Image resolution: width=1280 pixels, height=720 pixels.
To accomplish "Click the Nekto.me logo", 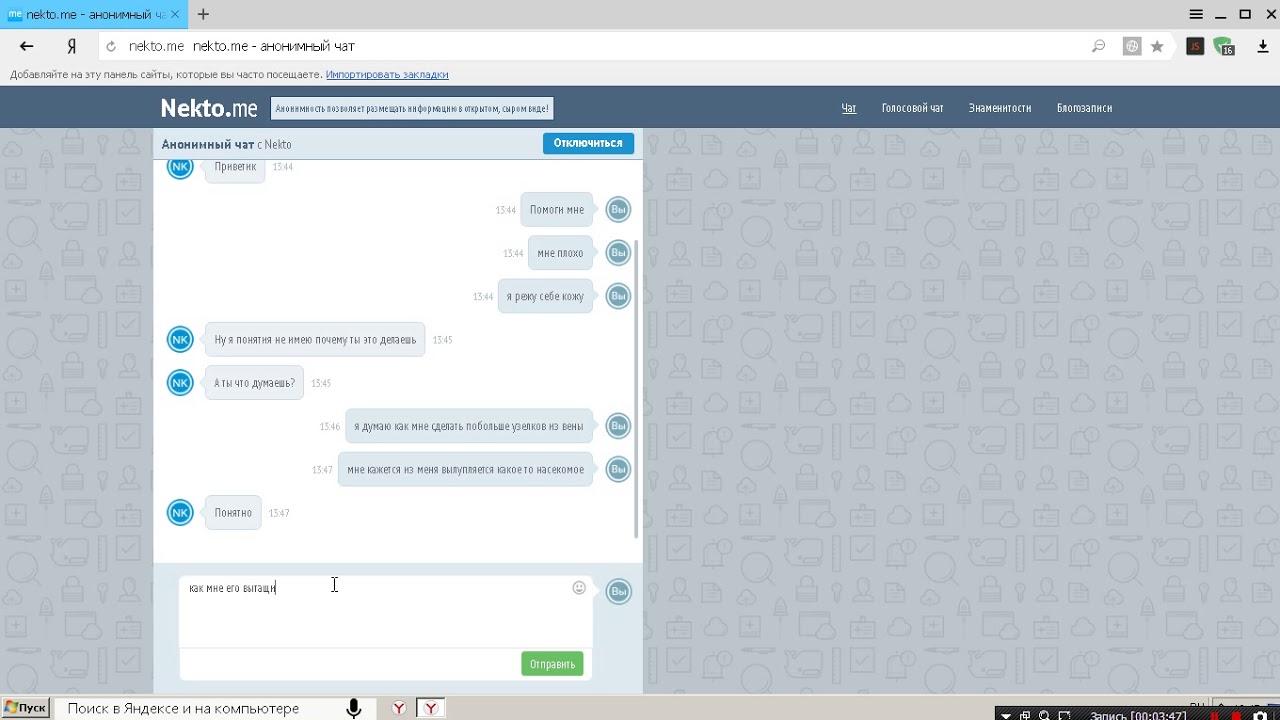I will point(209,108).
